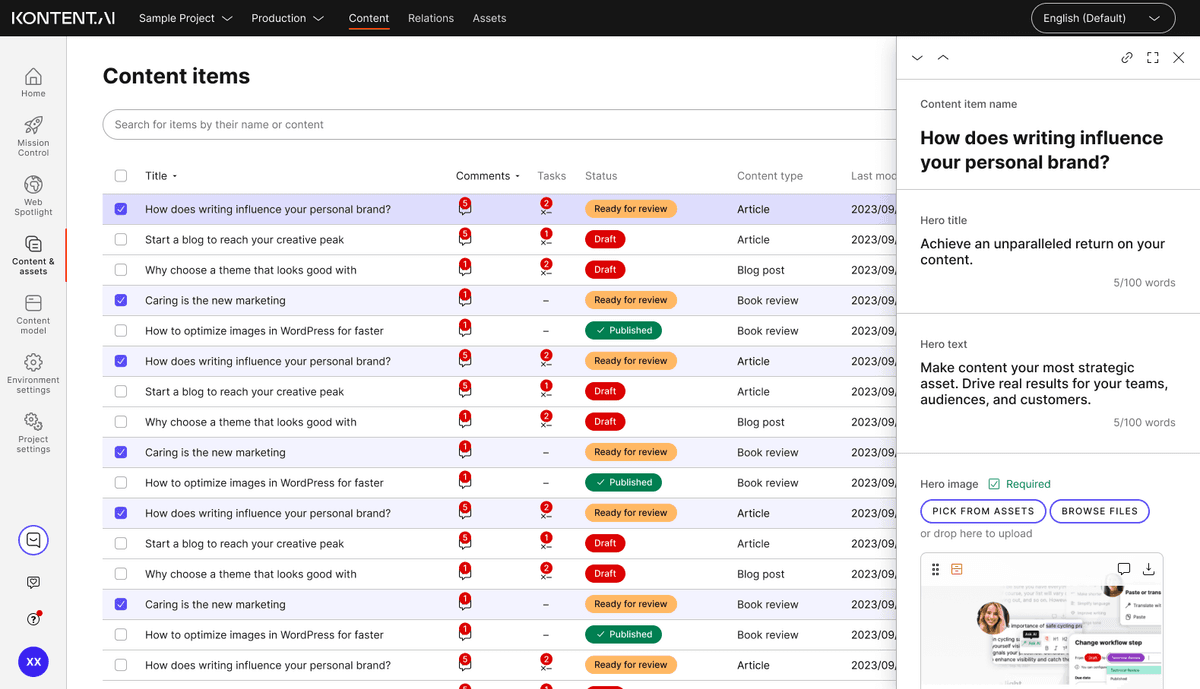
Task: Open the Production environment dropdown
Action: click(x=287, y=18)
